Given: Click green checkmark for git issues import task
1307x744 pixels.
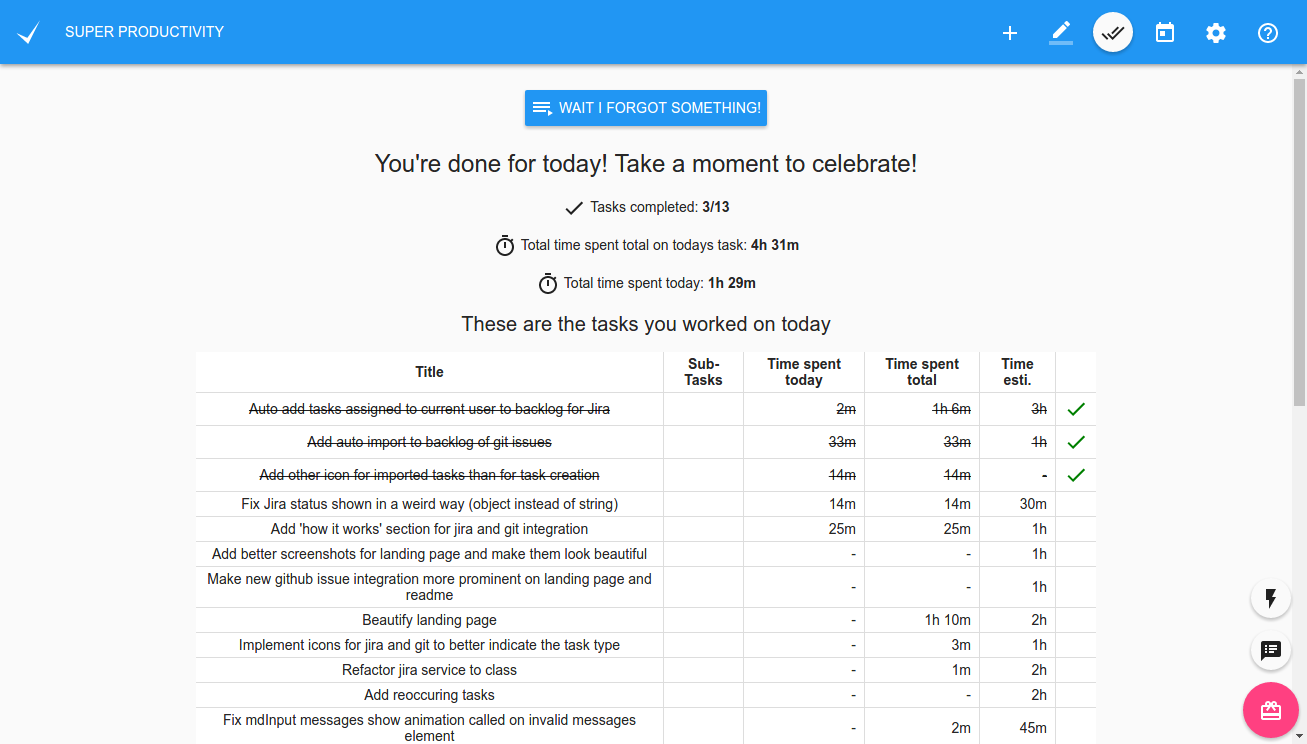Looking at the screenshot, I should pos(1076,442).
